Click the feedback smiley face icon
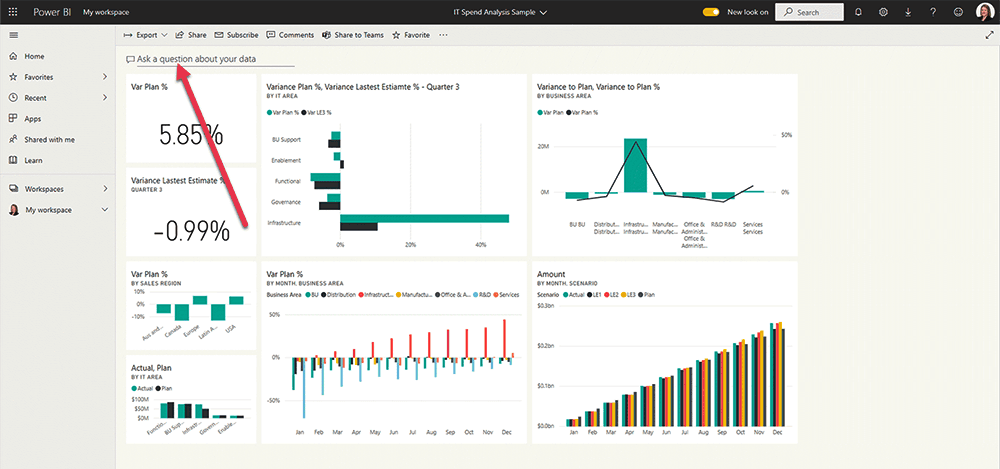 (958, 12)
